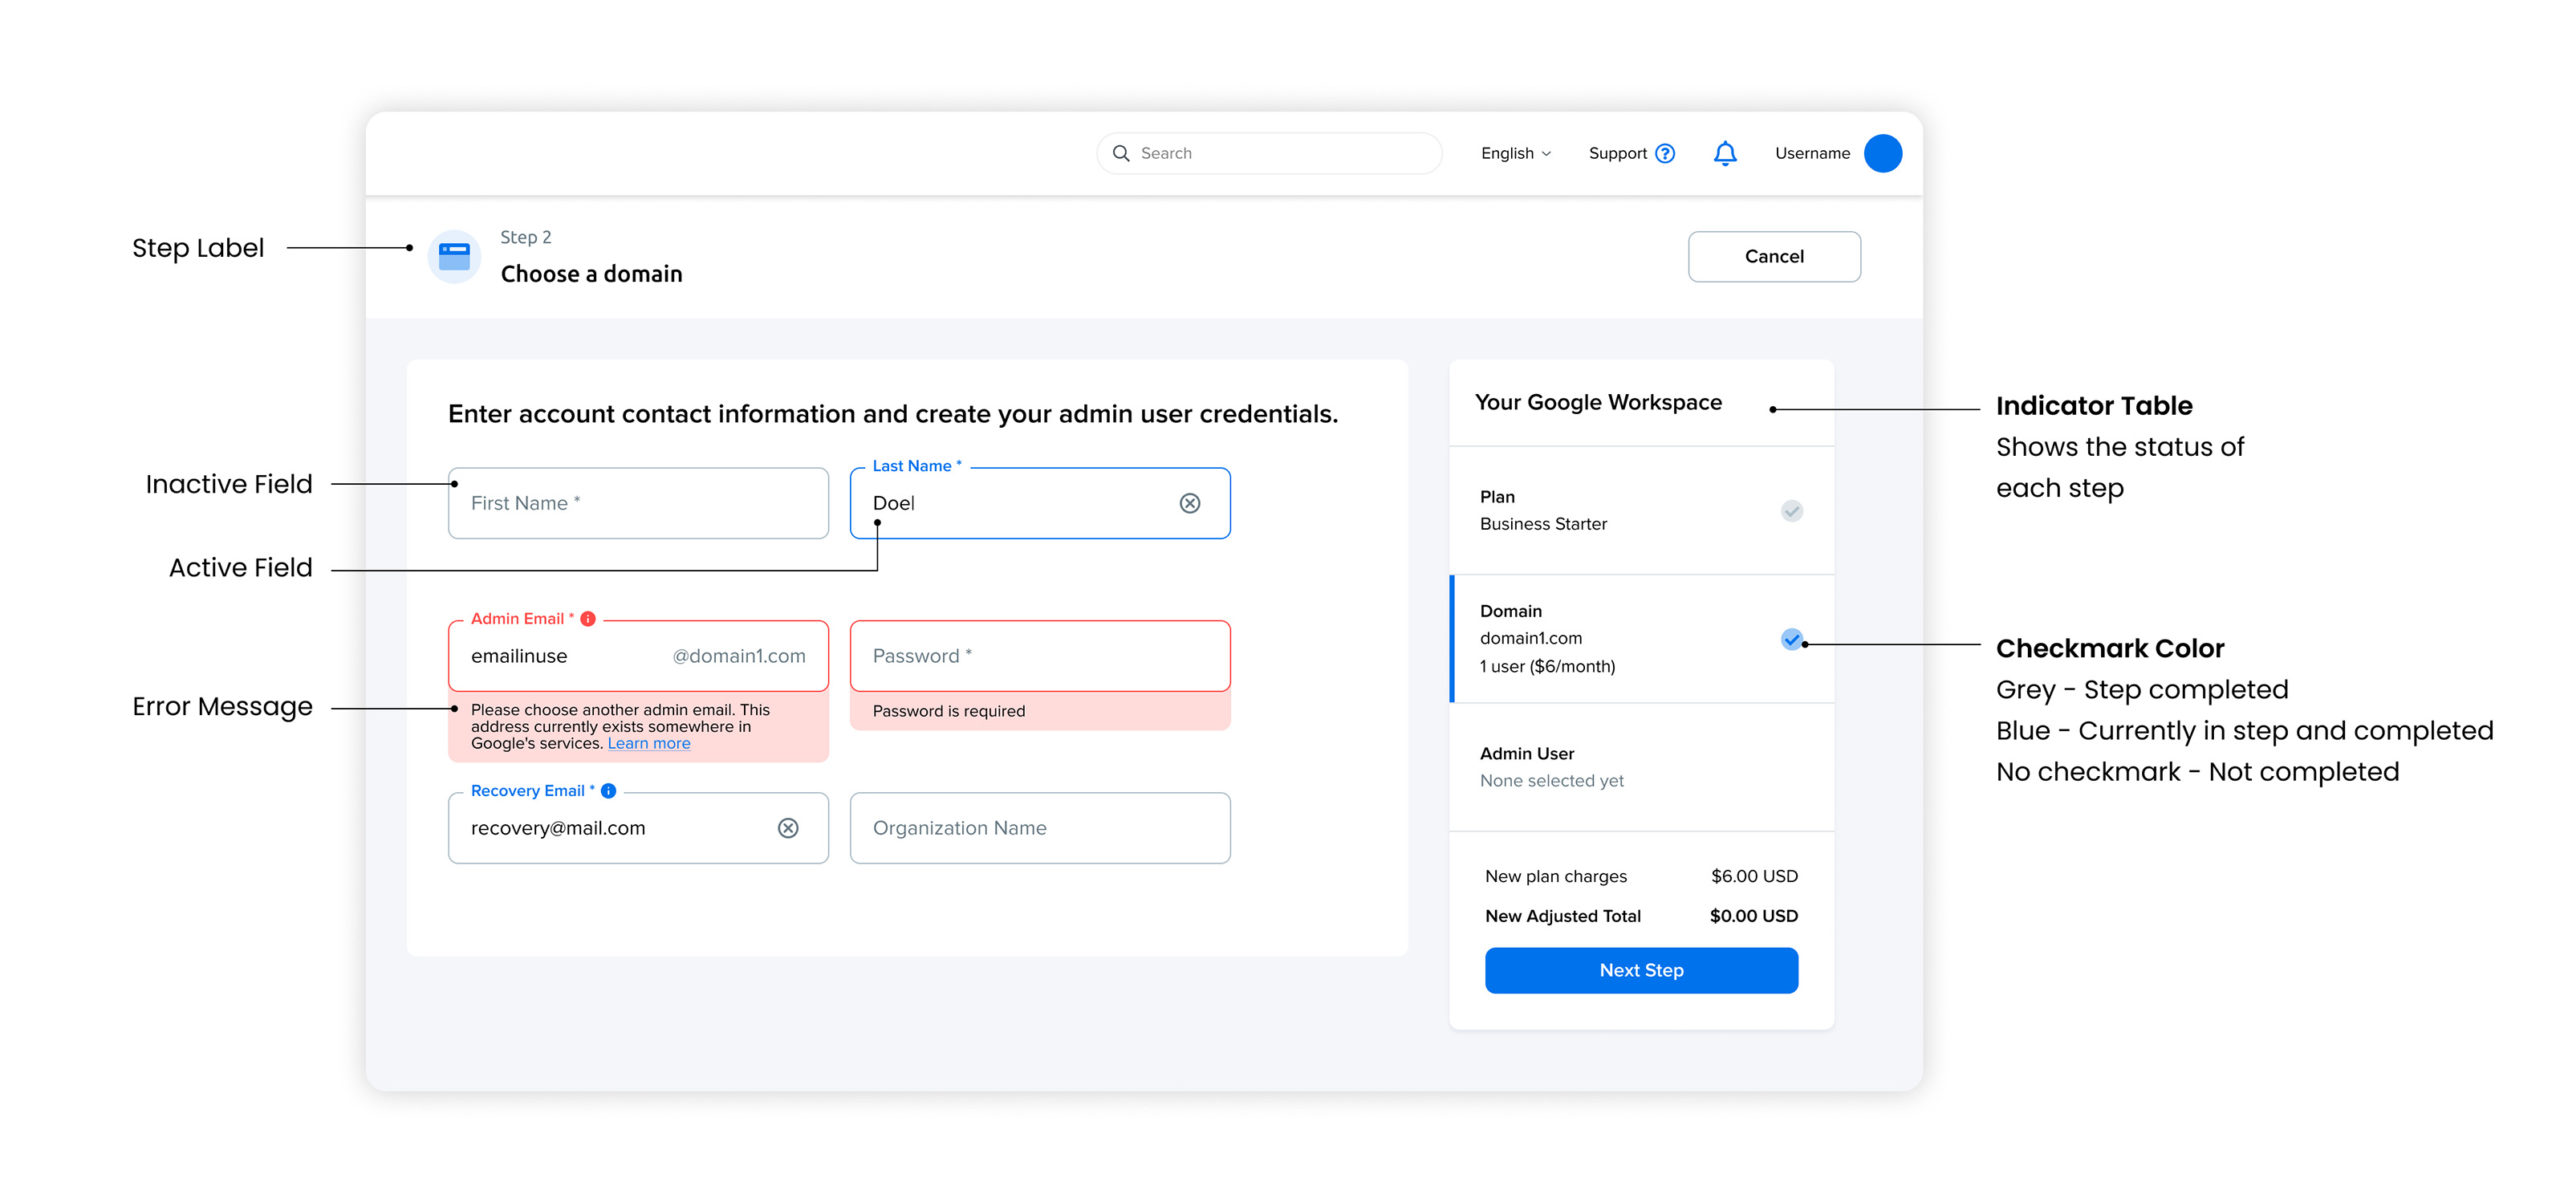The height and width of the screenshot is (1203, 2560).
Task: Open notifications bell
Action: [1725, 153]
